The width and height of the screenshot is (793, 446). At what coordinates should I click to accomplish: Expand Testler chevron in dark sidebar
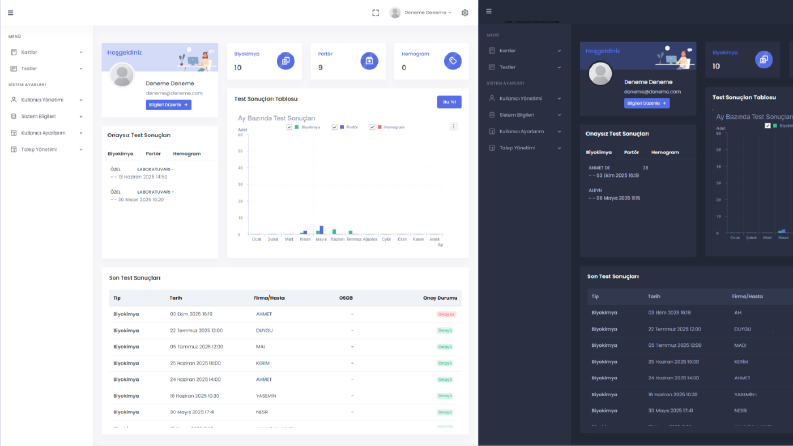click(x=559, y=67)
